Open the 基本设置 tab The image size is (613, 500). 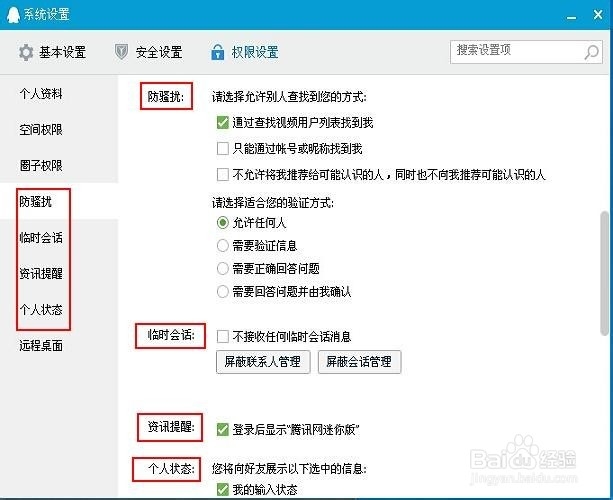[52, 52]
